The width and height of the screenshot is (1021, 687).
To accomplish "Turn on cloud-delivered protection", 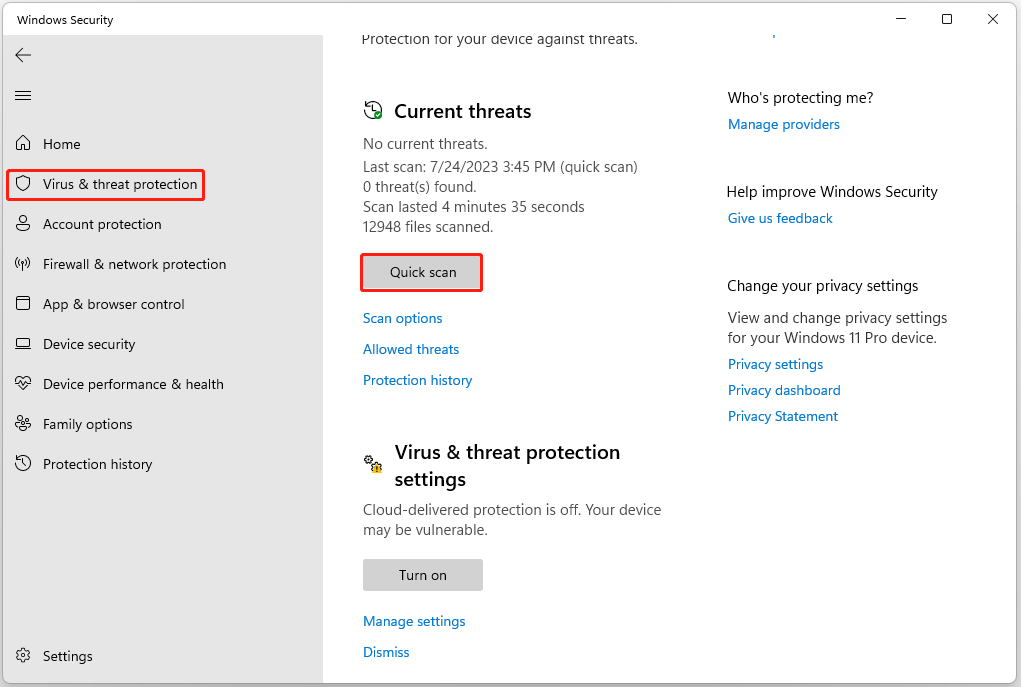I will pos(422,575).
